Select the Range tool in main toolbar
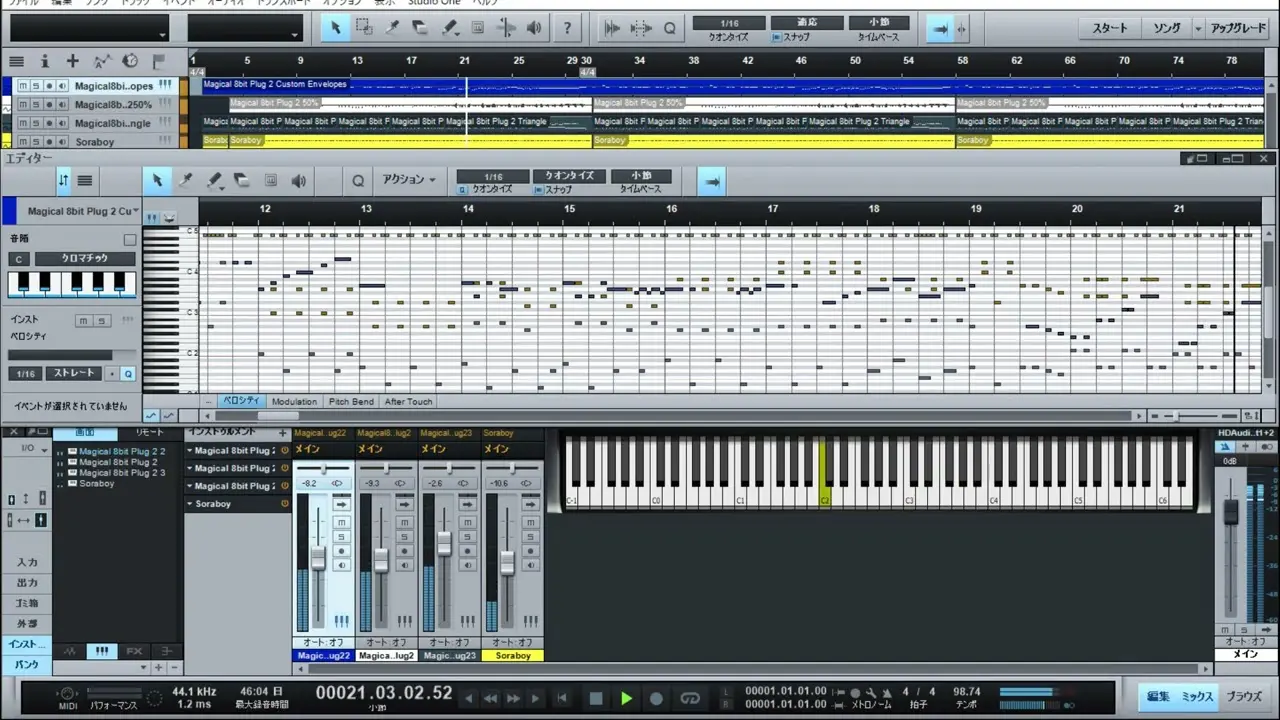The image size is (1280, 720). 364,28
